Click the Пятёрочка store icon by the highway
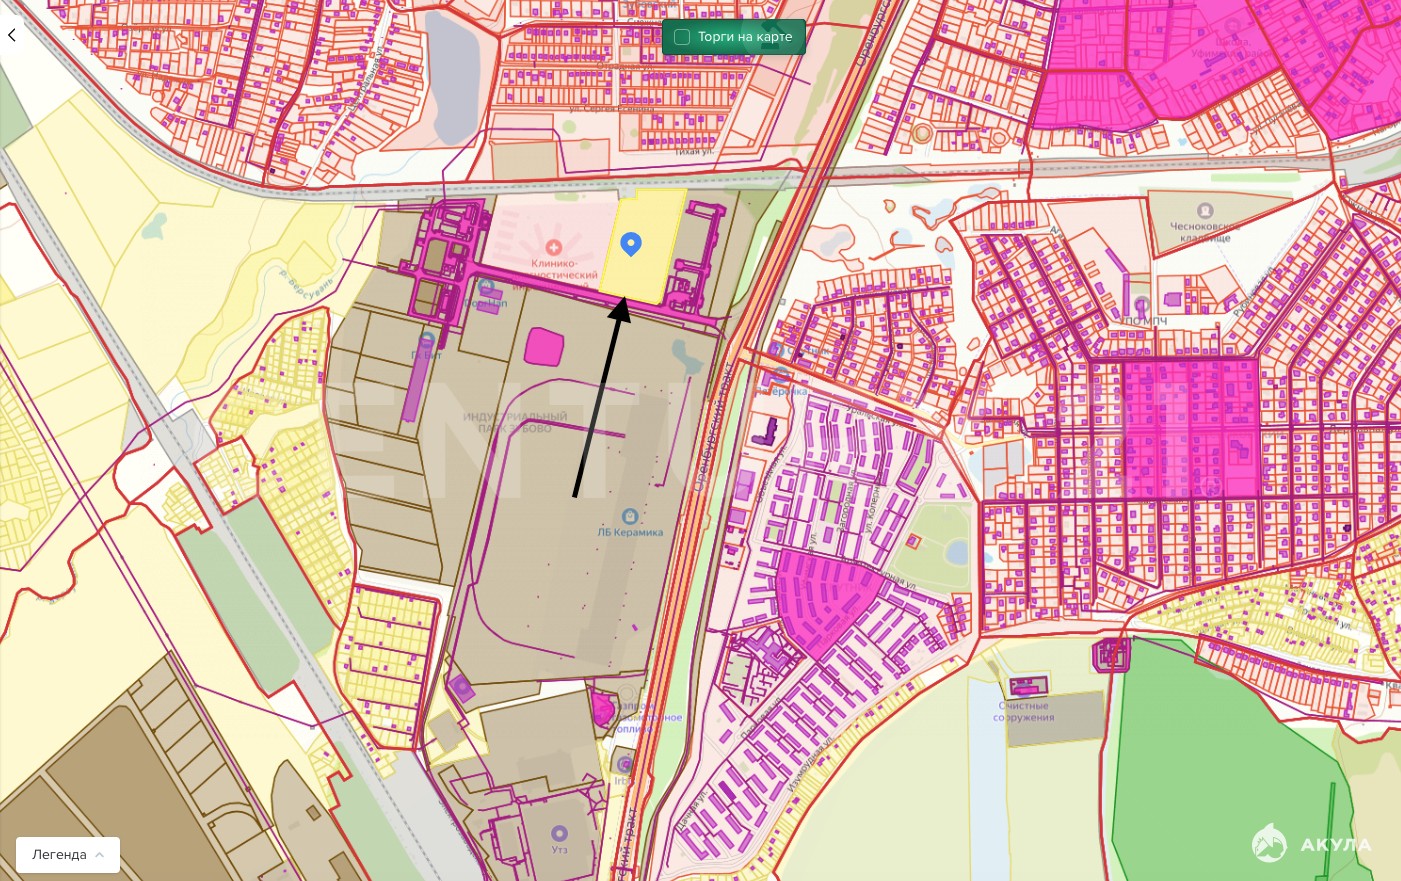 click(781, 376)
